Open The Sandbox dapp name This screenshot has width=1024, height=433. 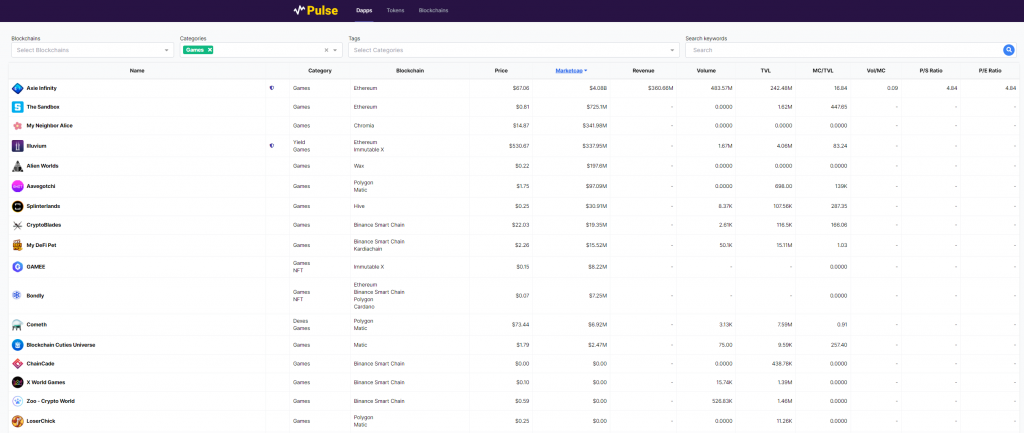[42, 106]
